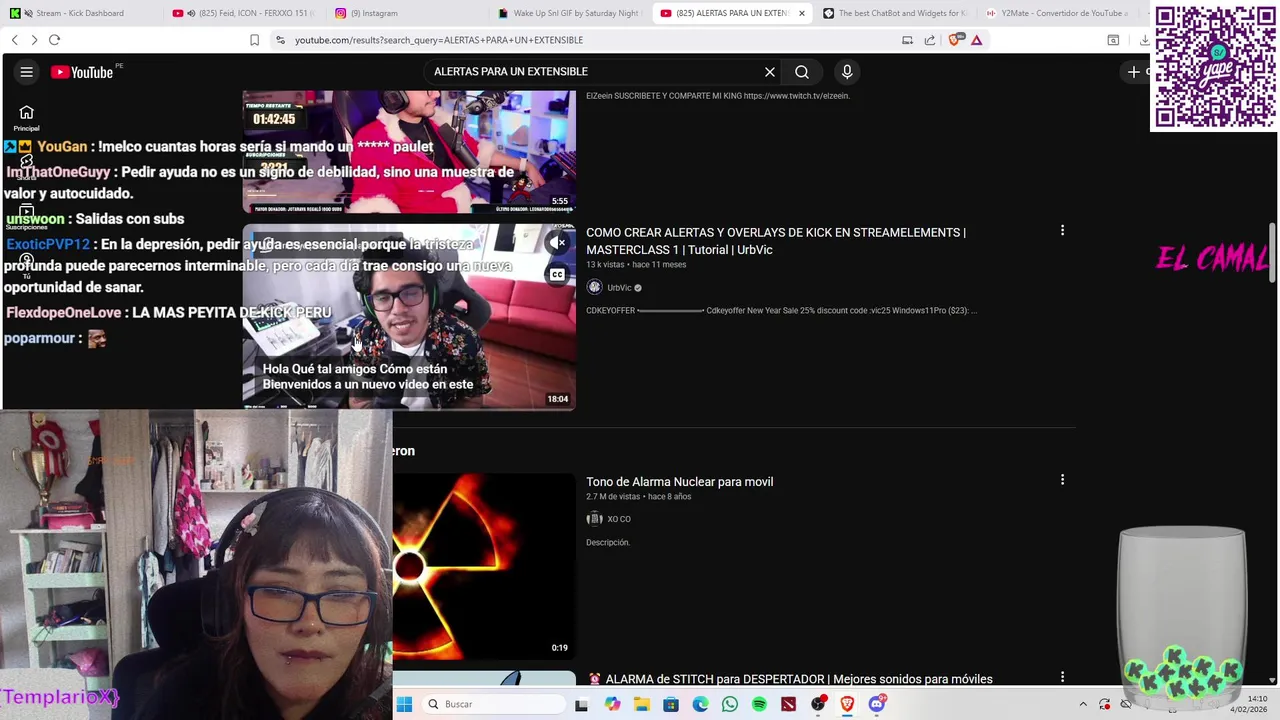
Task: Open the XO CO channel link
Action: (x=619, y=519)
